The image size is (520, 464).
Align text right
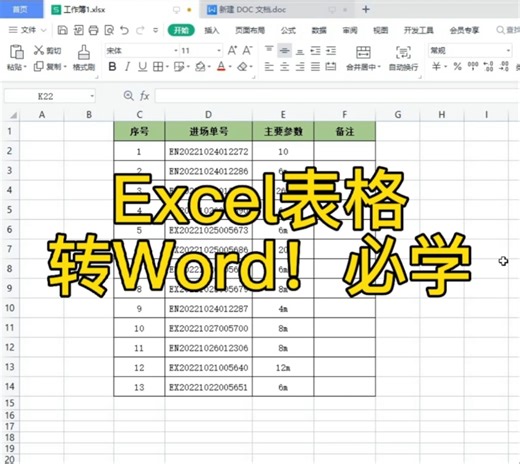point(300,67)
